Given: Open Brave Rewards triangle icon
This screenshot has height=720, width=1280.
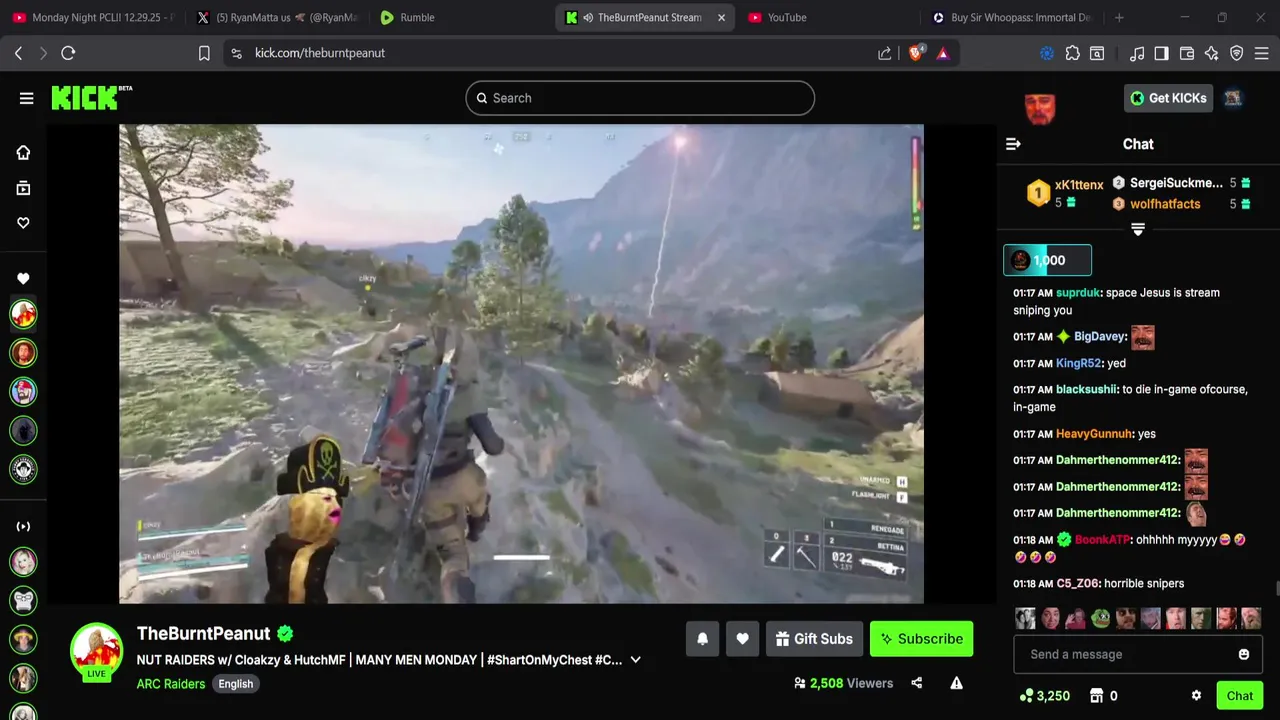Looking at the screenshot, I should pos(943,53).
